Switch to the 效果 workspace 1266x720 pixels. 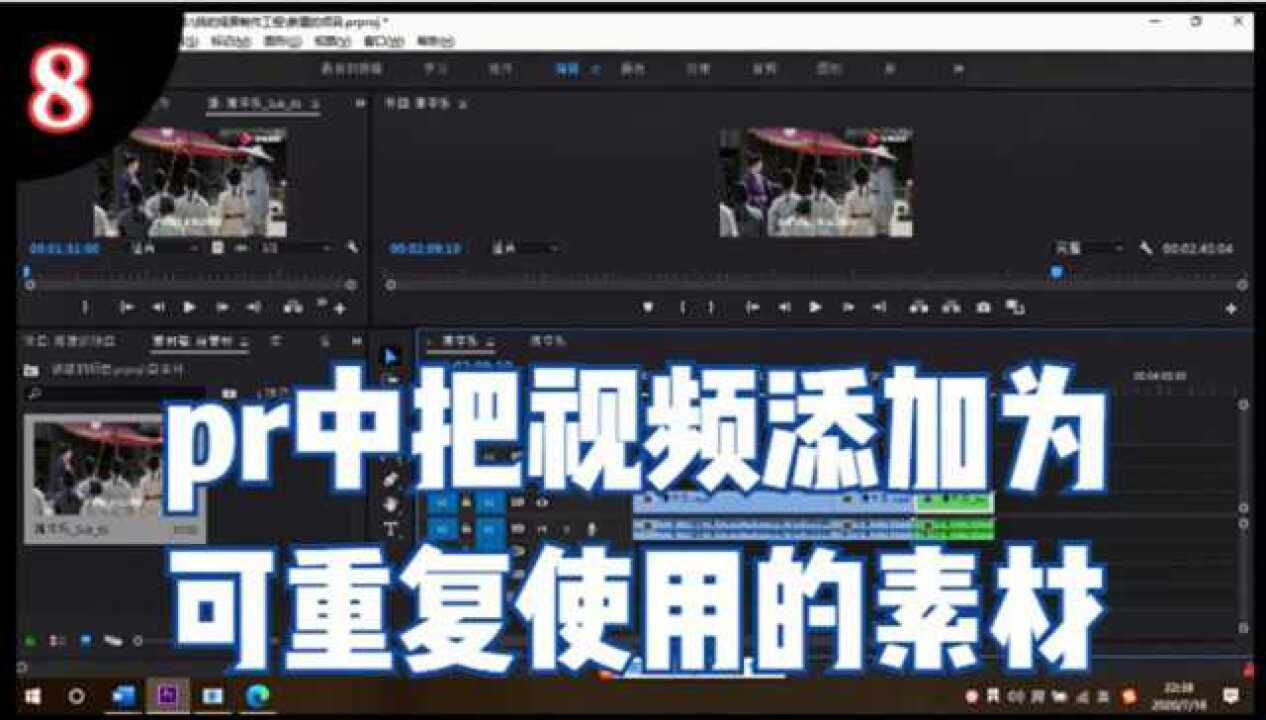pyautogui.click(x=698, y=69)
